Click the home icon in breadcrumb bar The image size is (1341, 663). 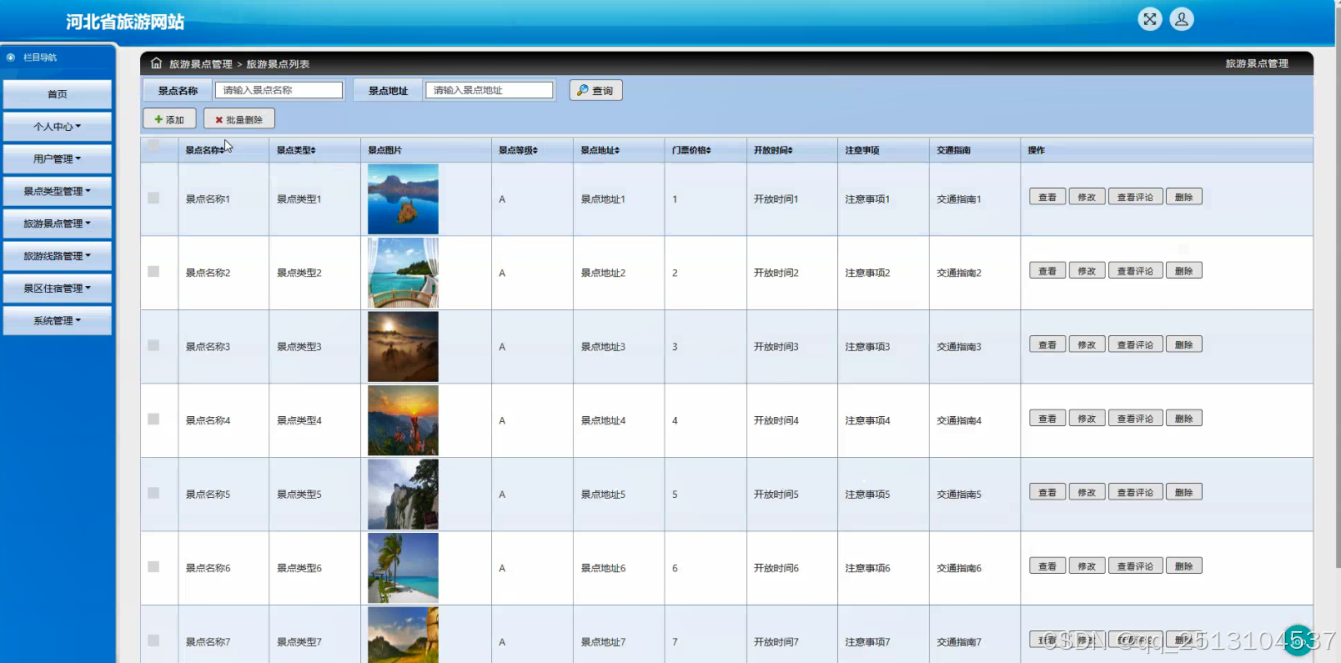pos(156,63)
